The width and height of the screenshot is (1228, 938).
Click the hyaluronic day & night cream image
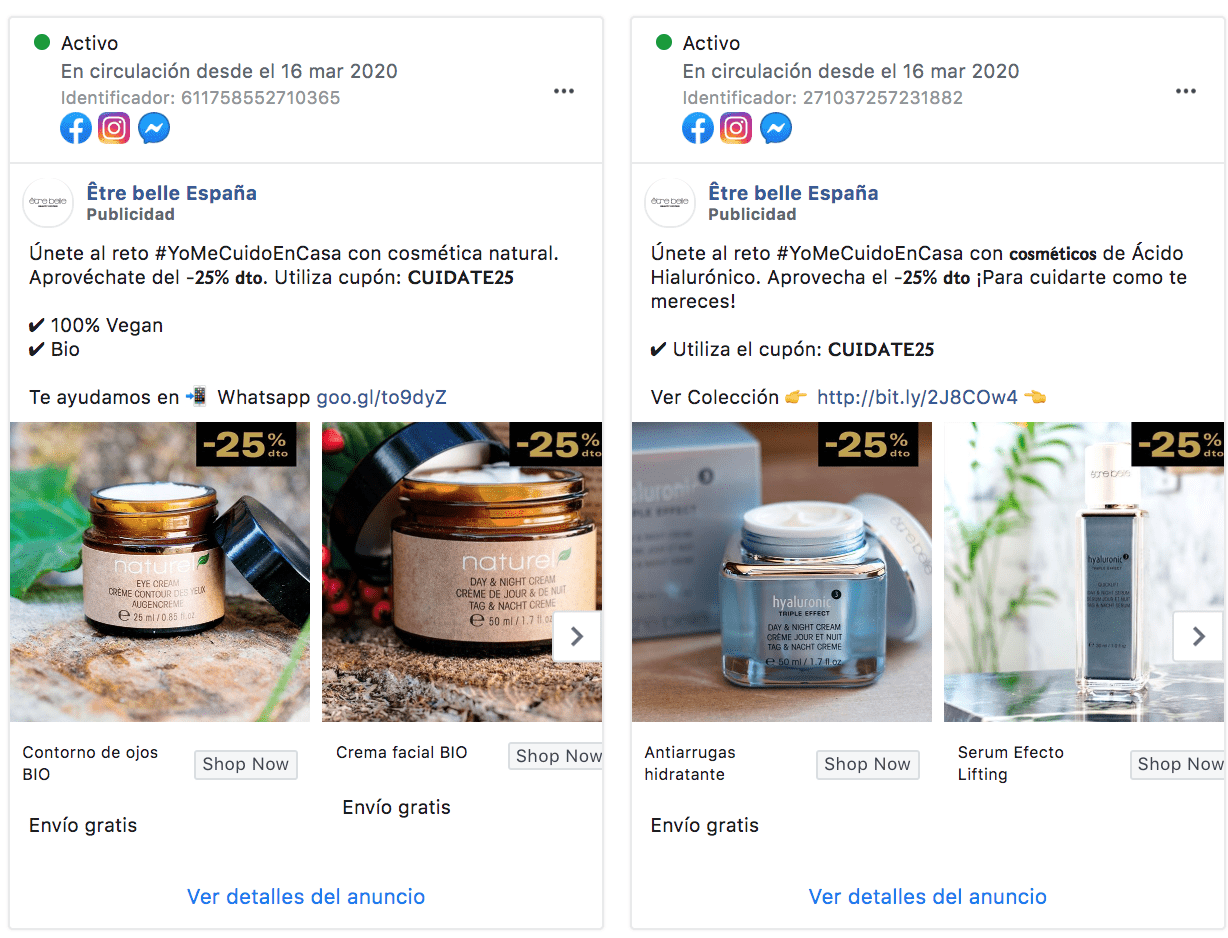(x=782, y=572)
